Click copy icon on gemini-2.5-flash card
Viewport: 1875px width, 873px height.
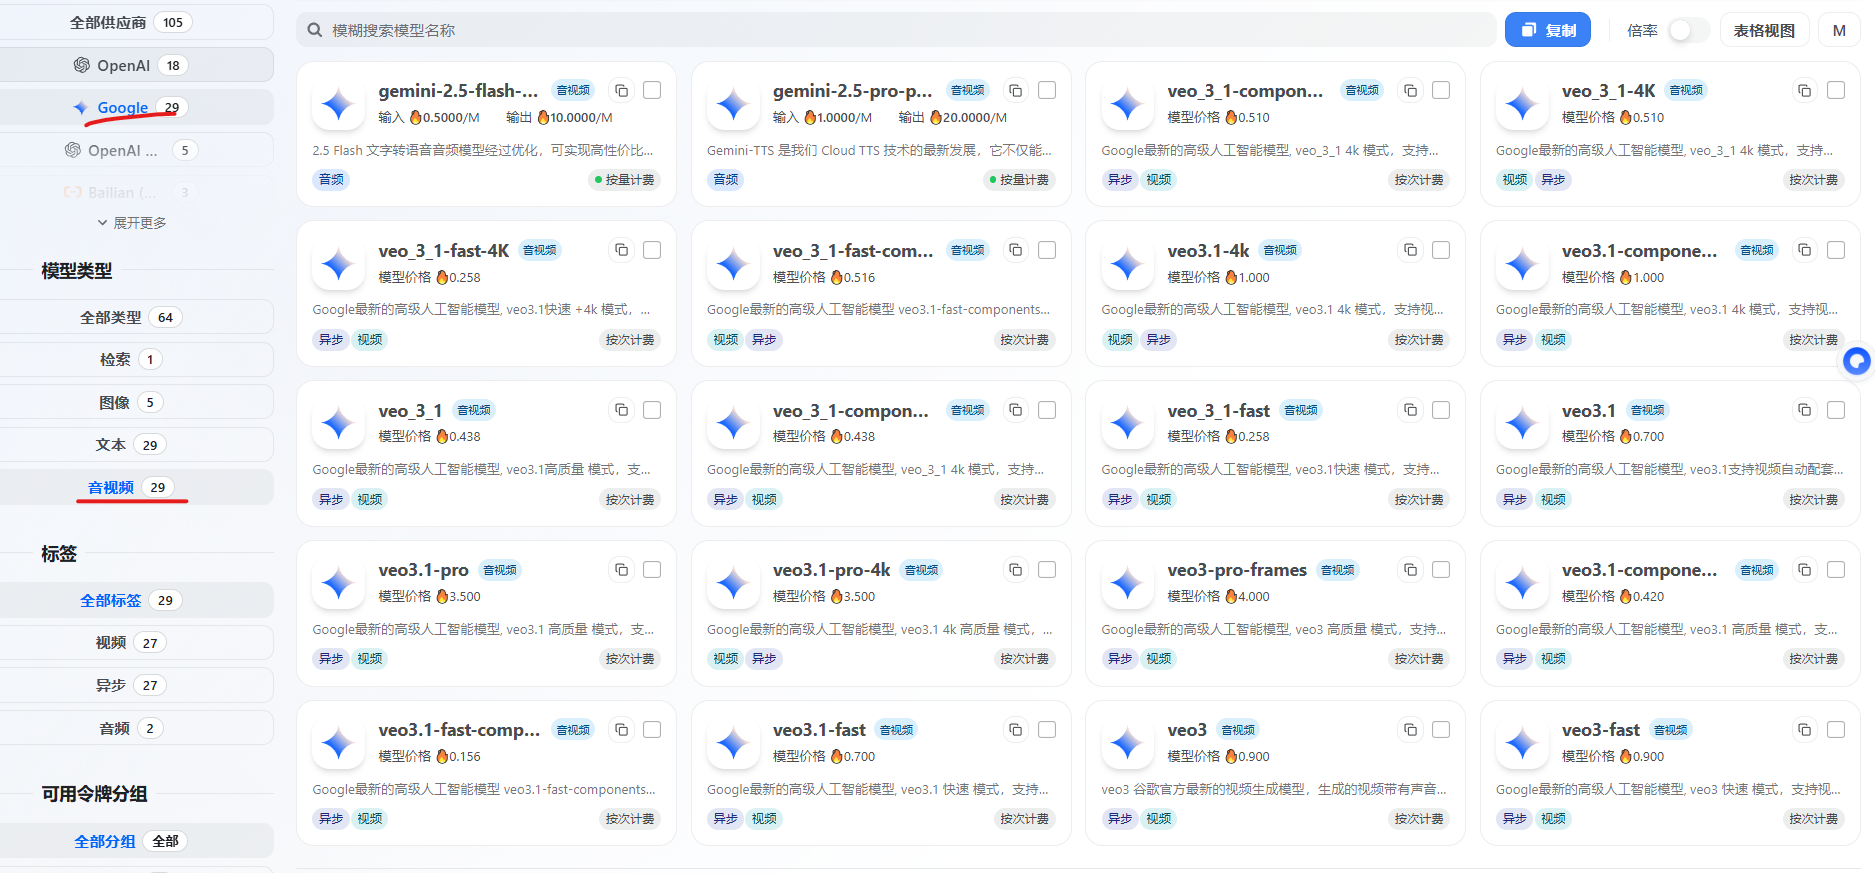pos(621,91)
